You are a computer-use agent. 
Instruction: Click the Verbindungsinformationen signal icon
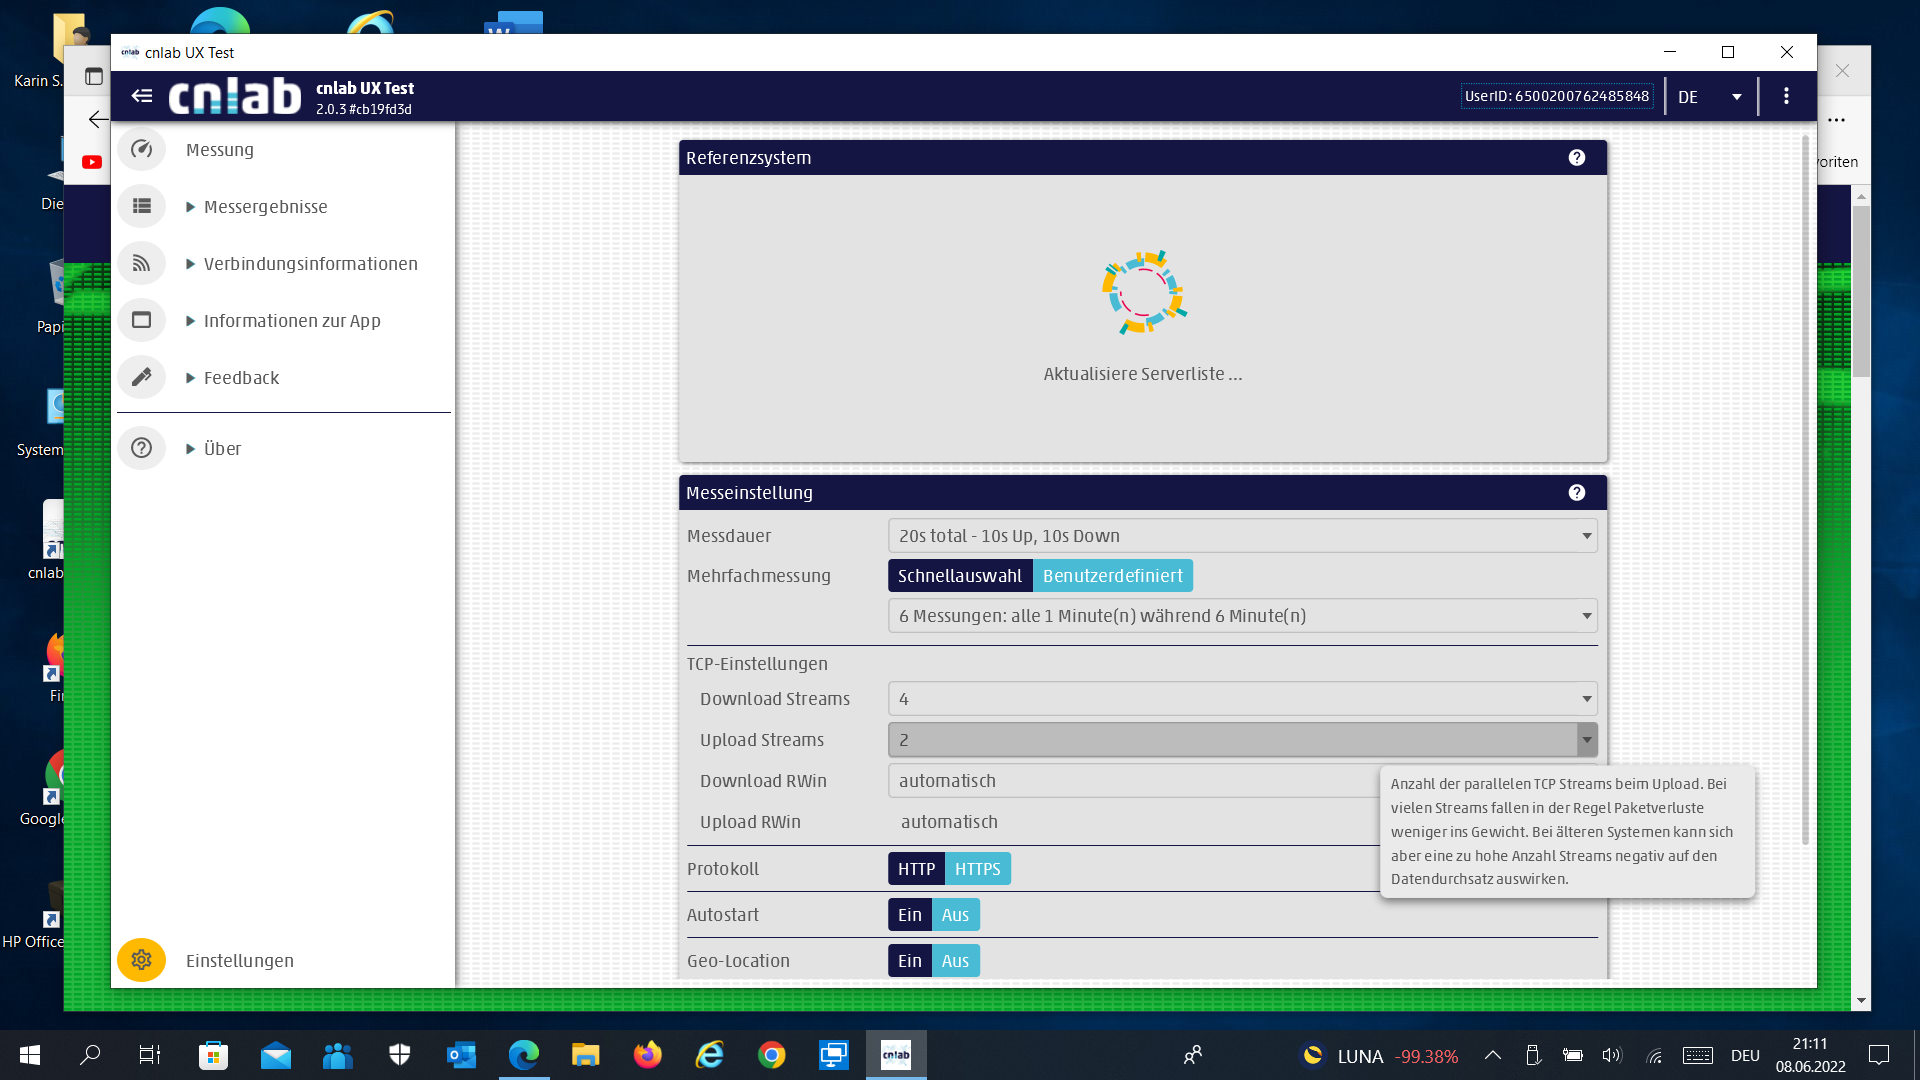click(x=141, y=263)
